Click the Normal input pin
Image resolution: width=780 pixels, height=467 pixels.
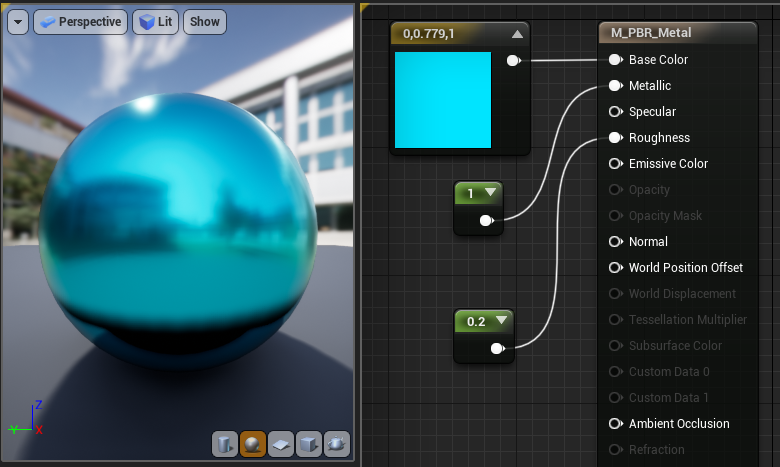[616, 242]
